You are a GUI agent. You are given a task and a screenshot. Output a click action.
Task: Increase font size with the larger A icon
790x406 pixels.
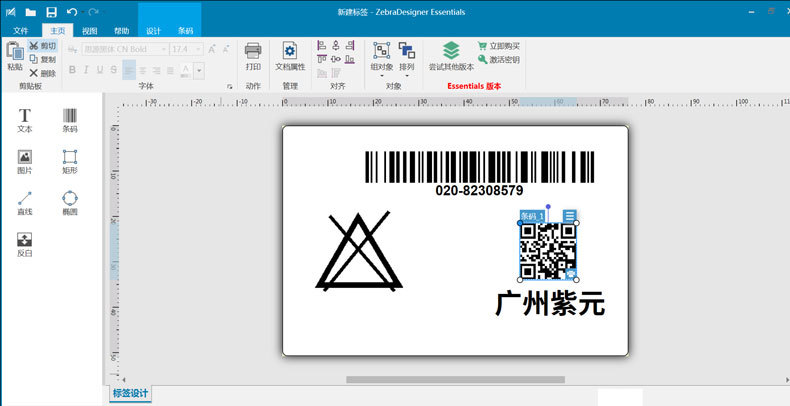coord(212,49)
